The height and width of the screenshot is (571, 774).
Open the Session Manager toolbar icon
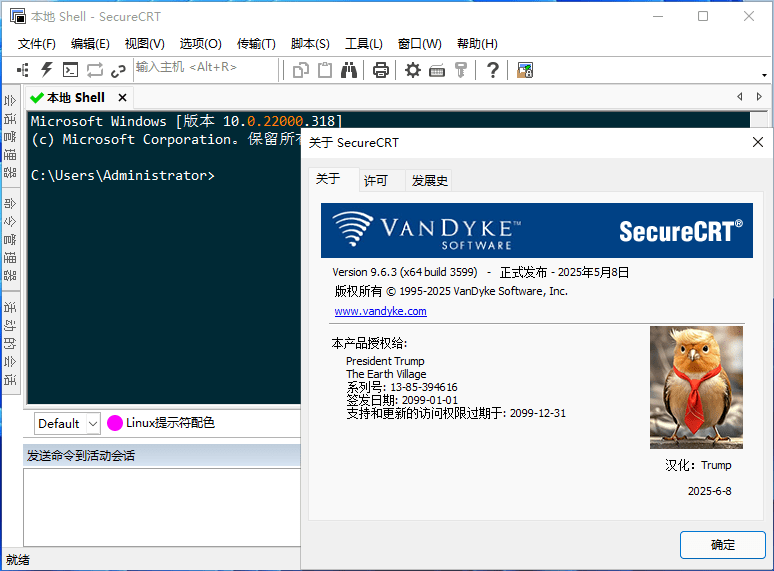click(23, 70)
